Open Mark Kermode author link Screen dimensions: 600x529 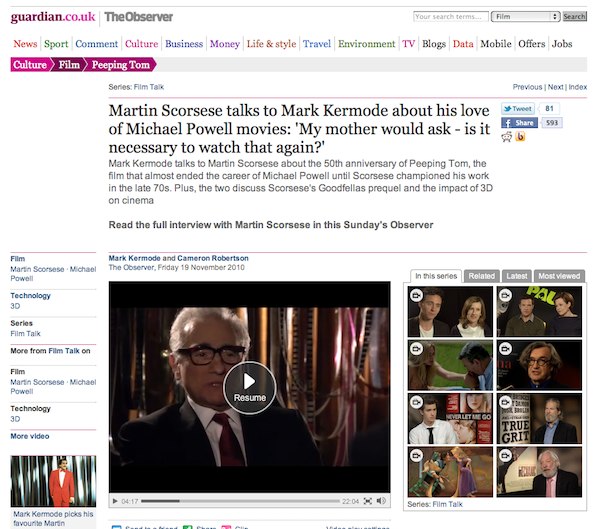click(x=134, y=258)
